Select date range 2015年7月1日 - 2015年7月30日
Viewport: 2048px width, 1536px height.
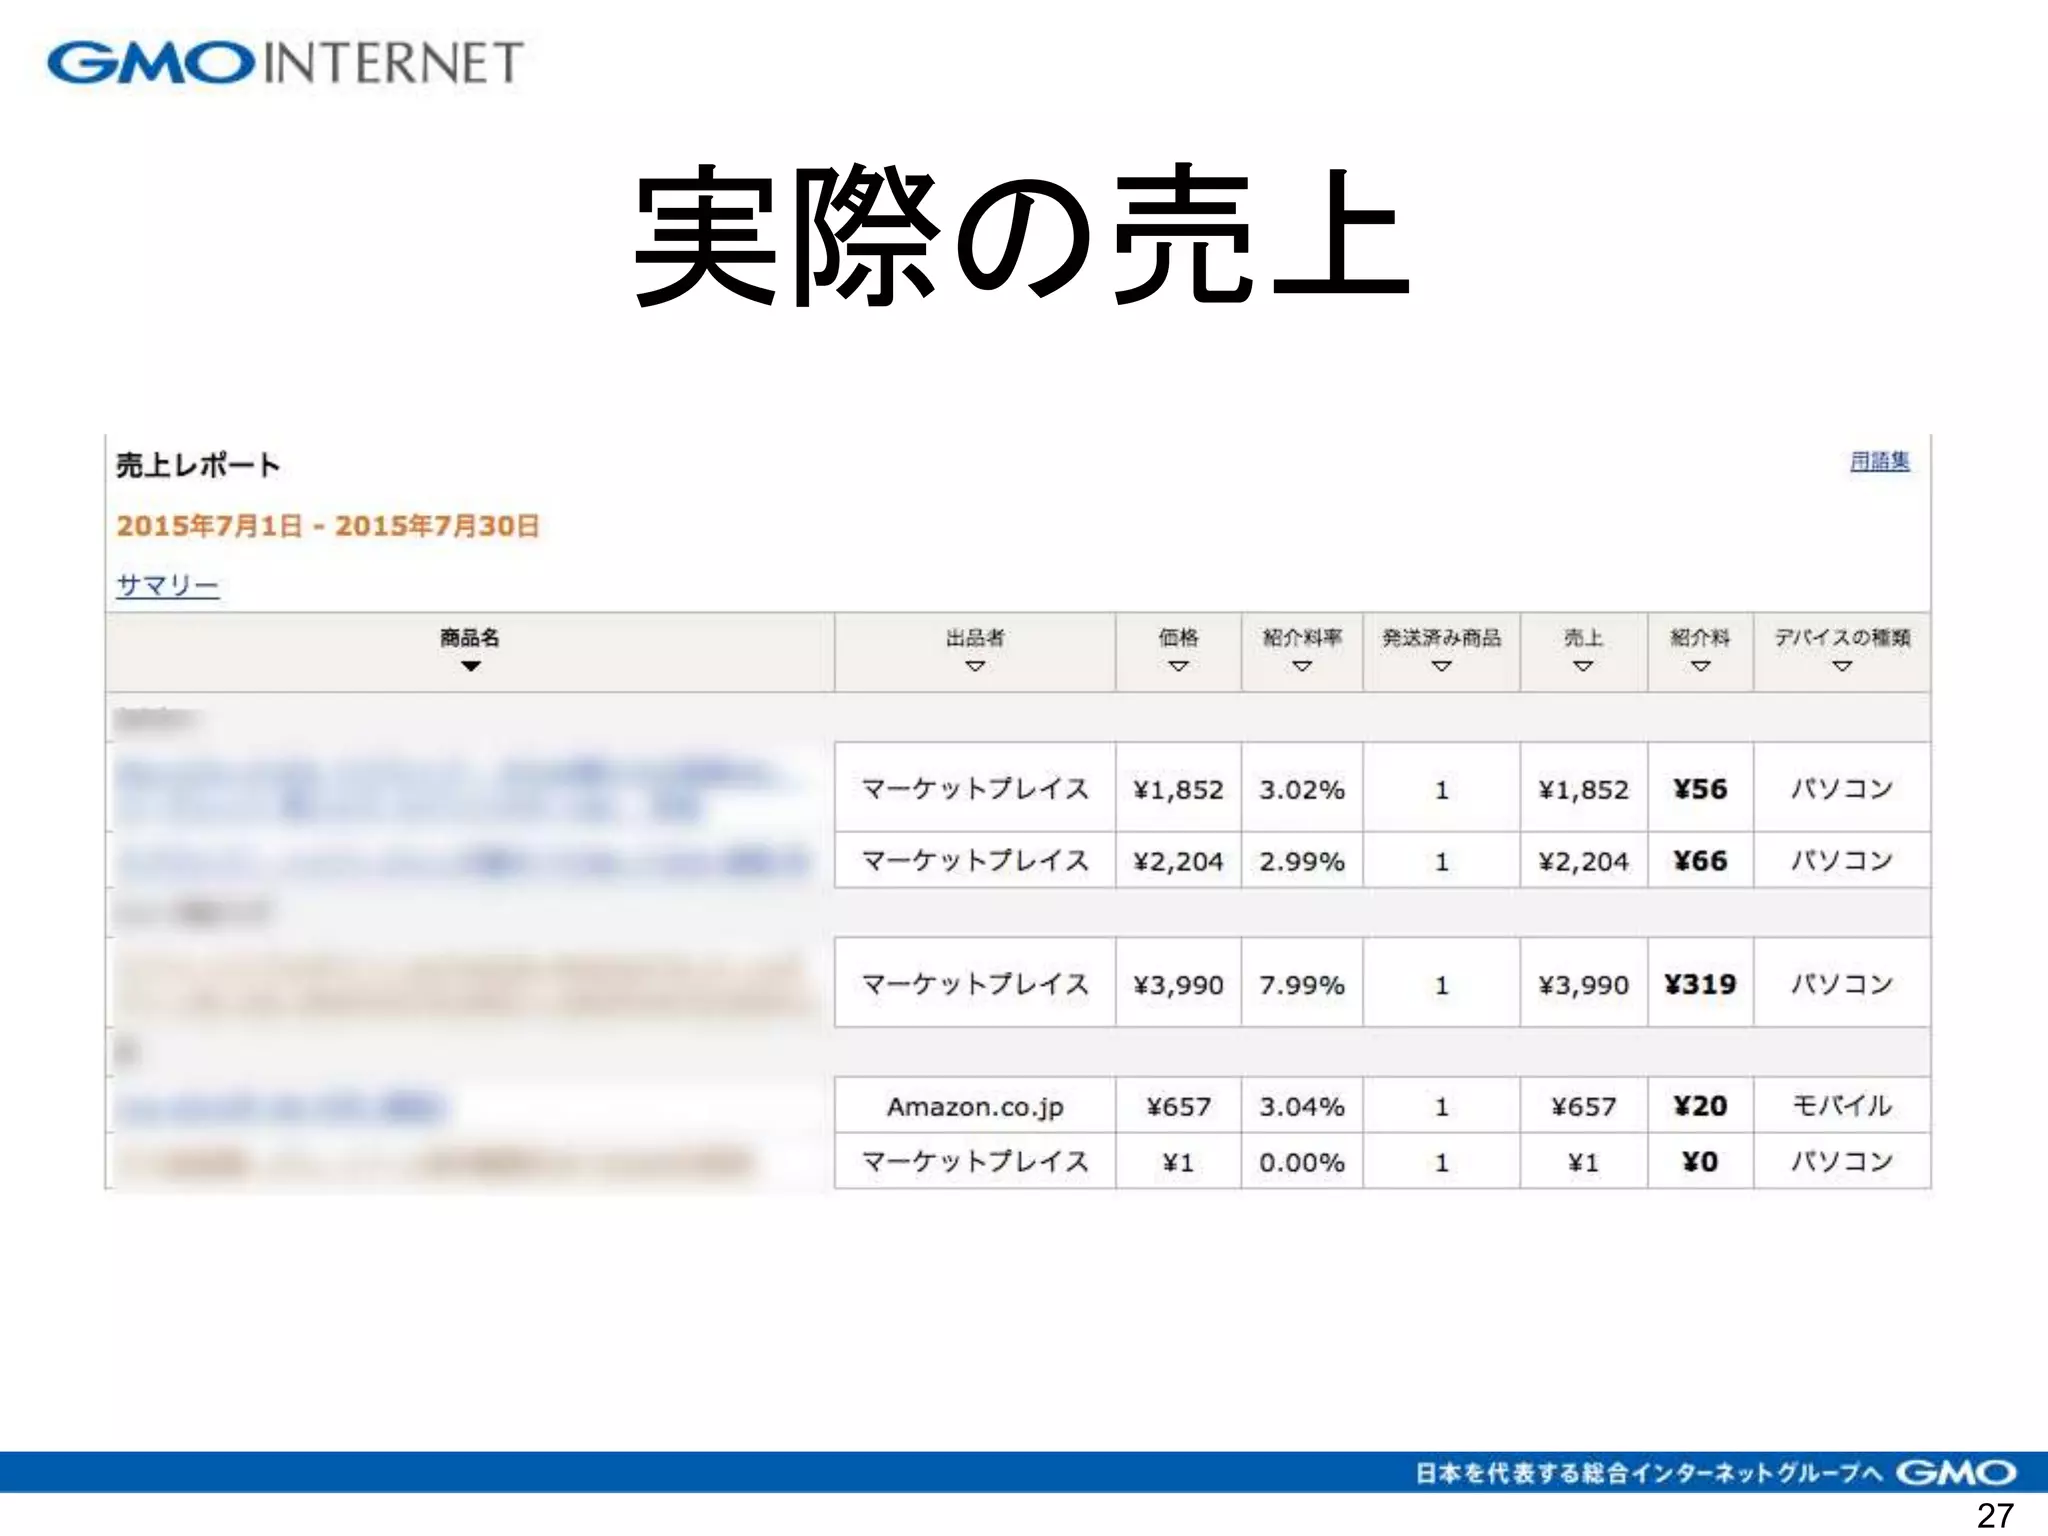tap(328, 526)
